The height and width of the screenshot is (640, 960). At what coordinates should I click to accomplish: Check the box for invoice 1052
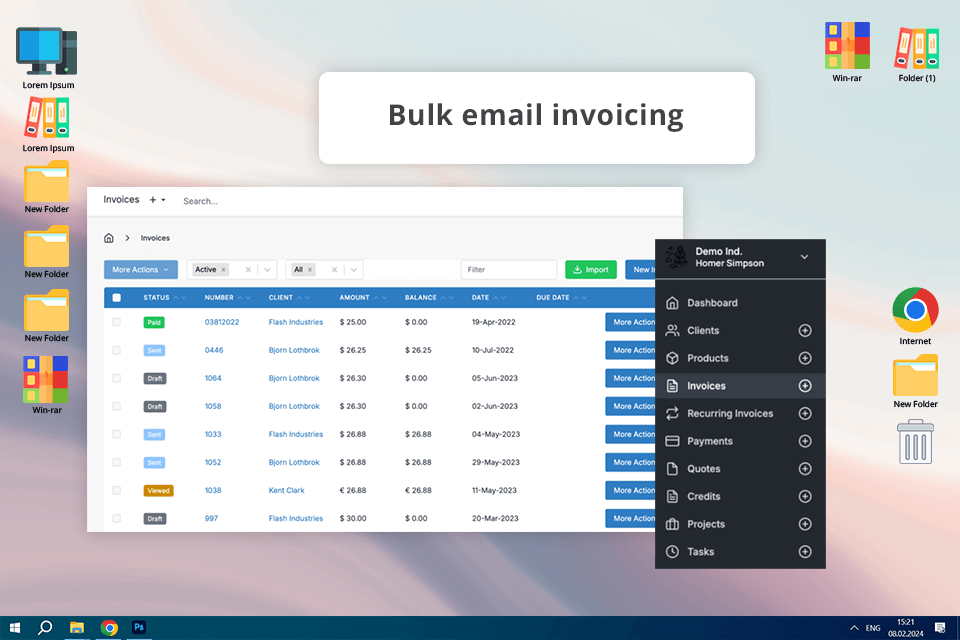click(116, 462)
